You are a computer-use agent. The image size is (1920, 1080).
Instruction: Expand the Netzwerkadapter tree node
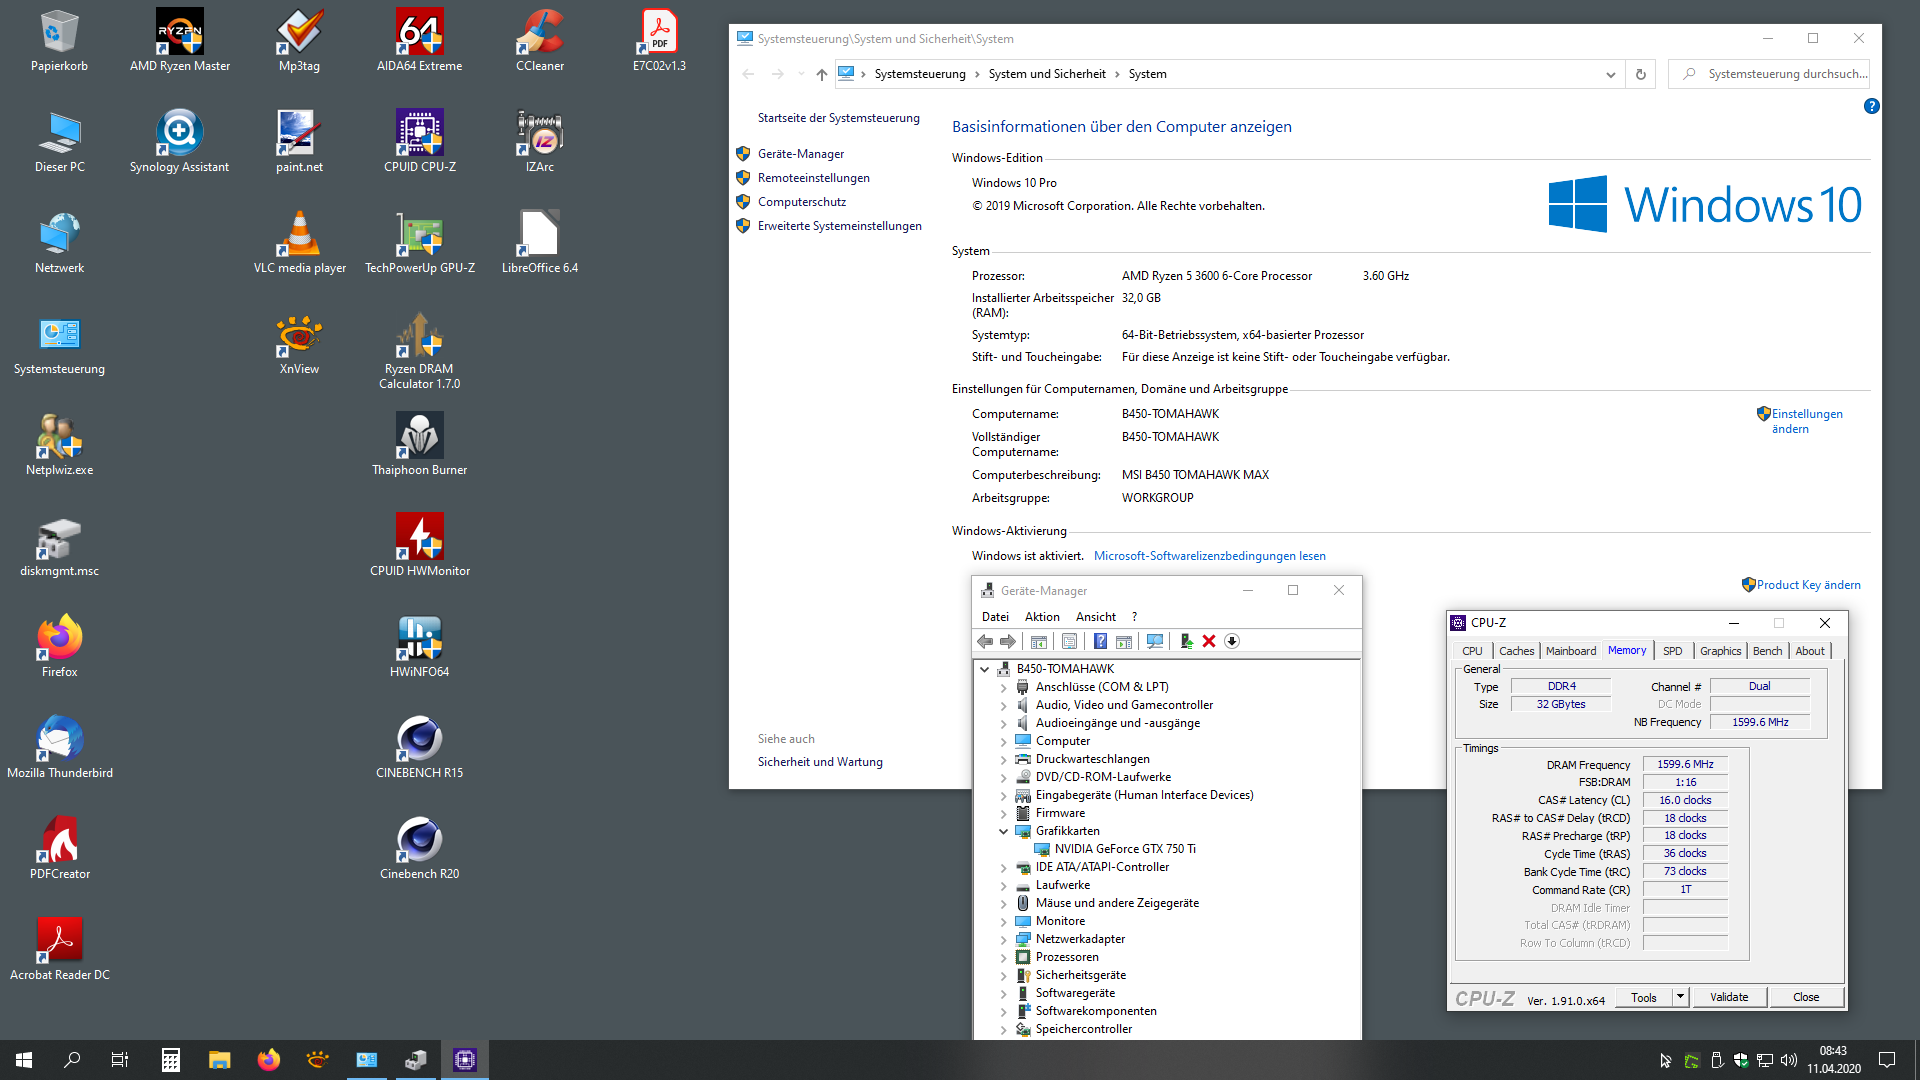(x=1003, y=939)
